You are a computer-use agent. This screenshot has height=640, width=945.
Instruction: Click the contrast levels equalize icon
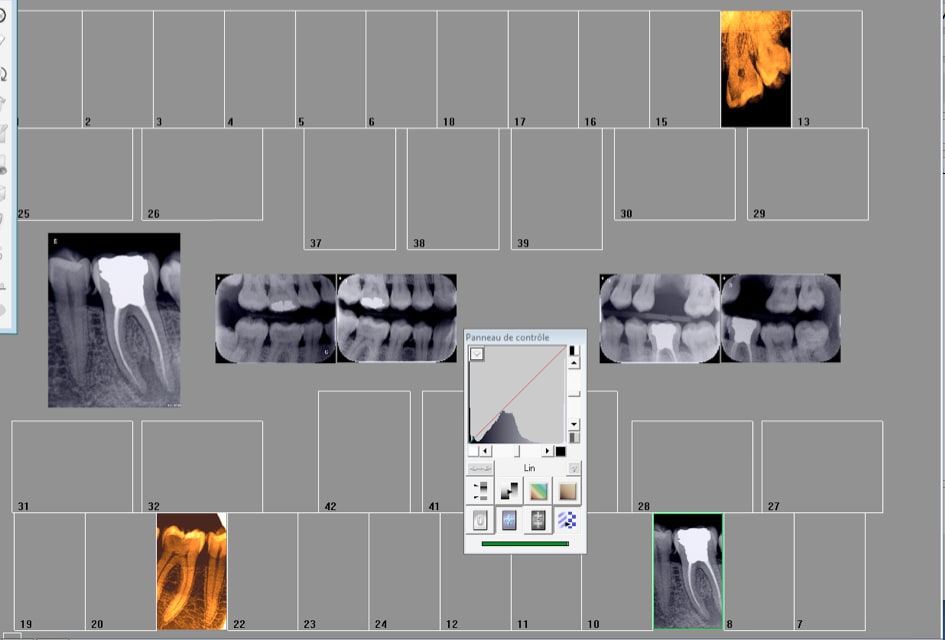[x=481, y=491]
